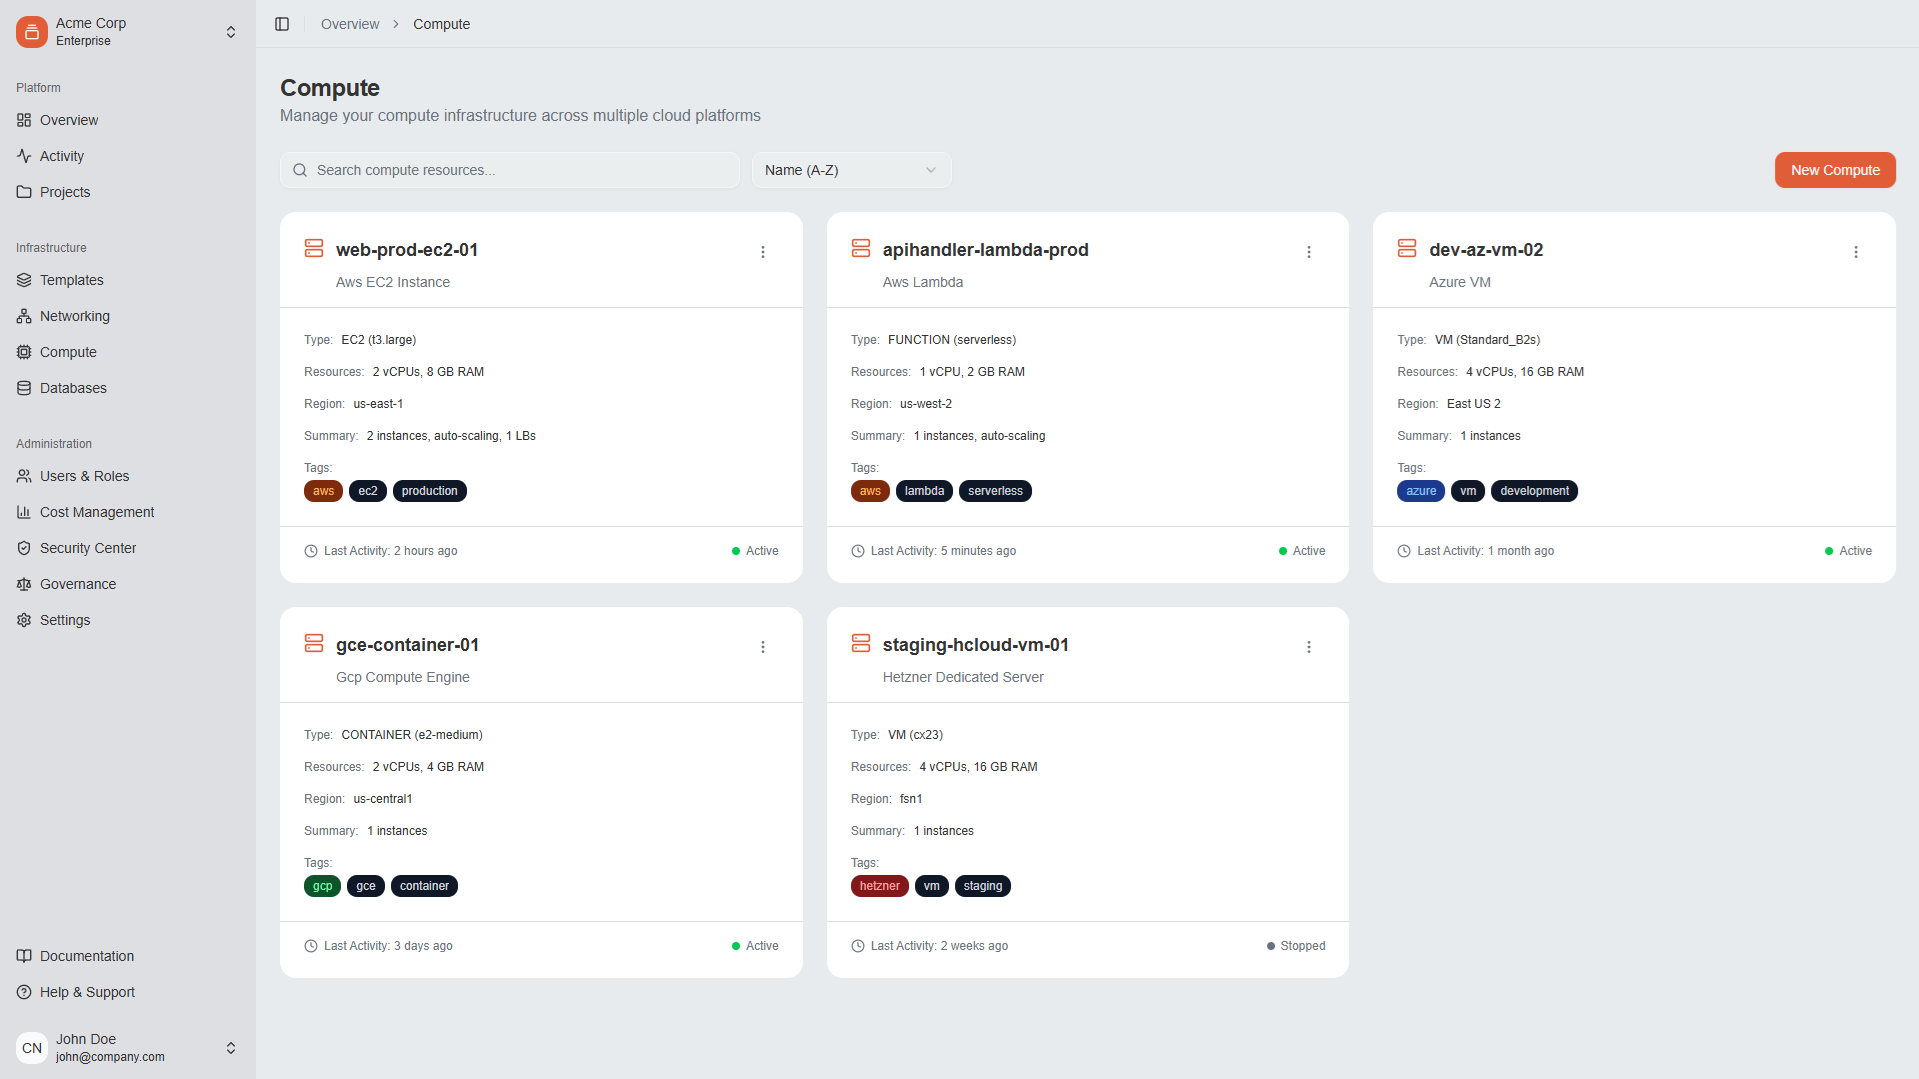The height and width of the screenshot is (1079, 1919).
Task: Select the azure tag on dev-az-vm-02
Action: 1420,491
